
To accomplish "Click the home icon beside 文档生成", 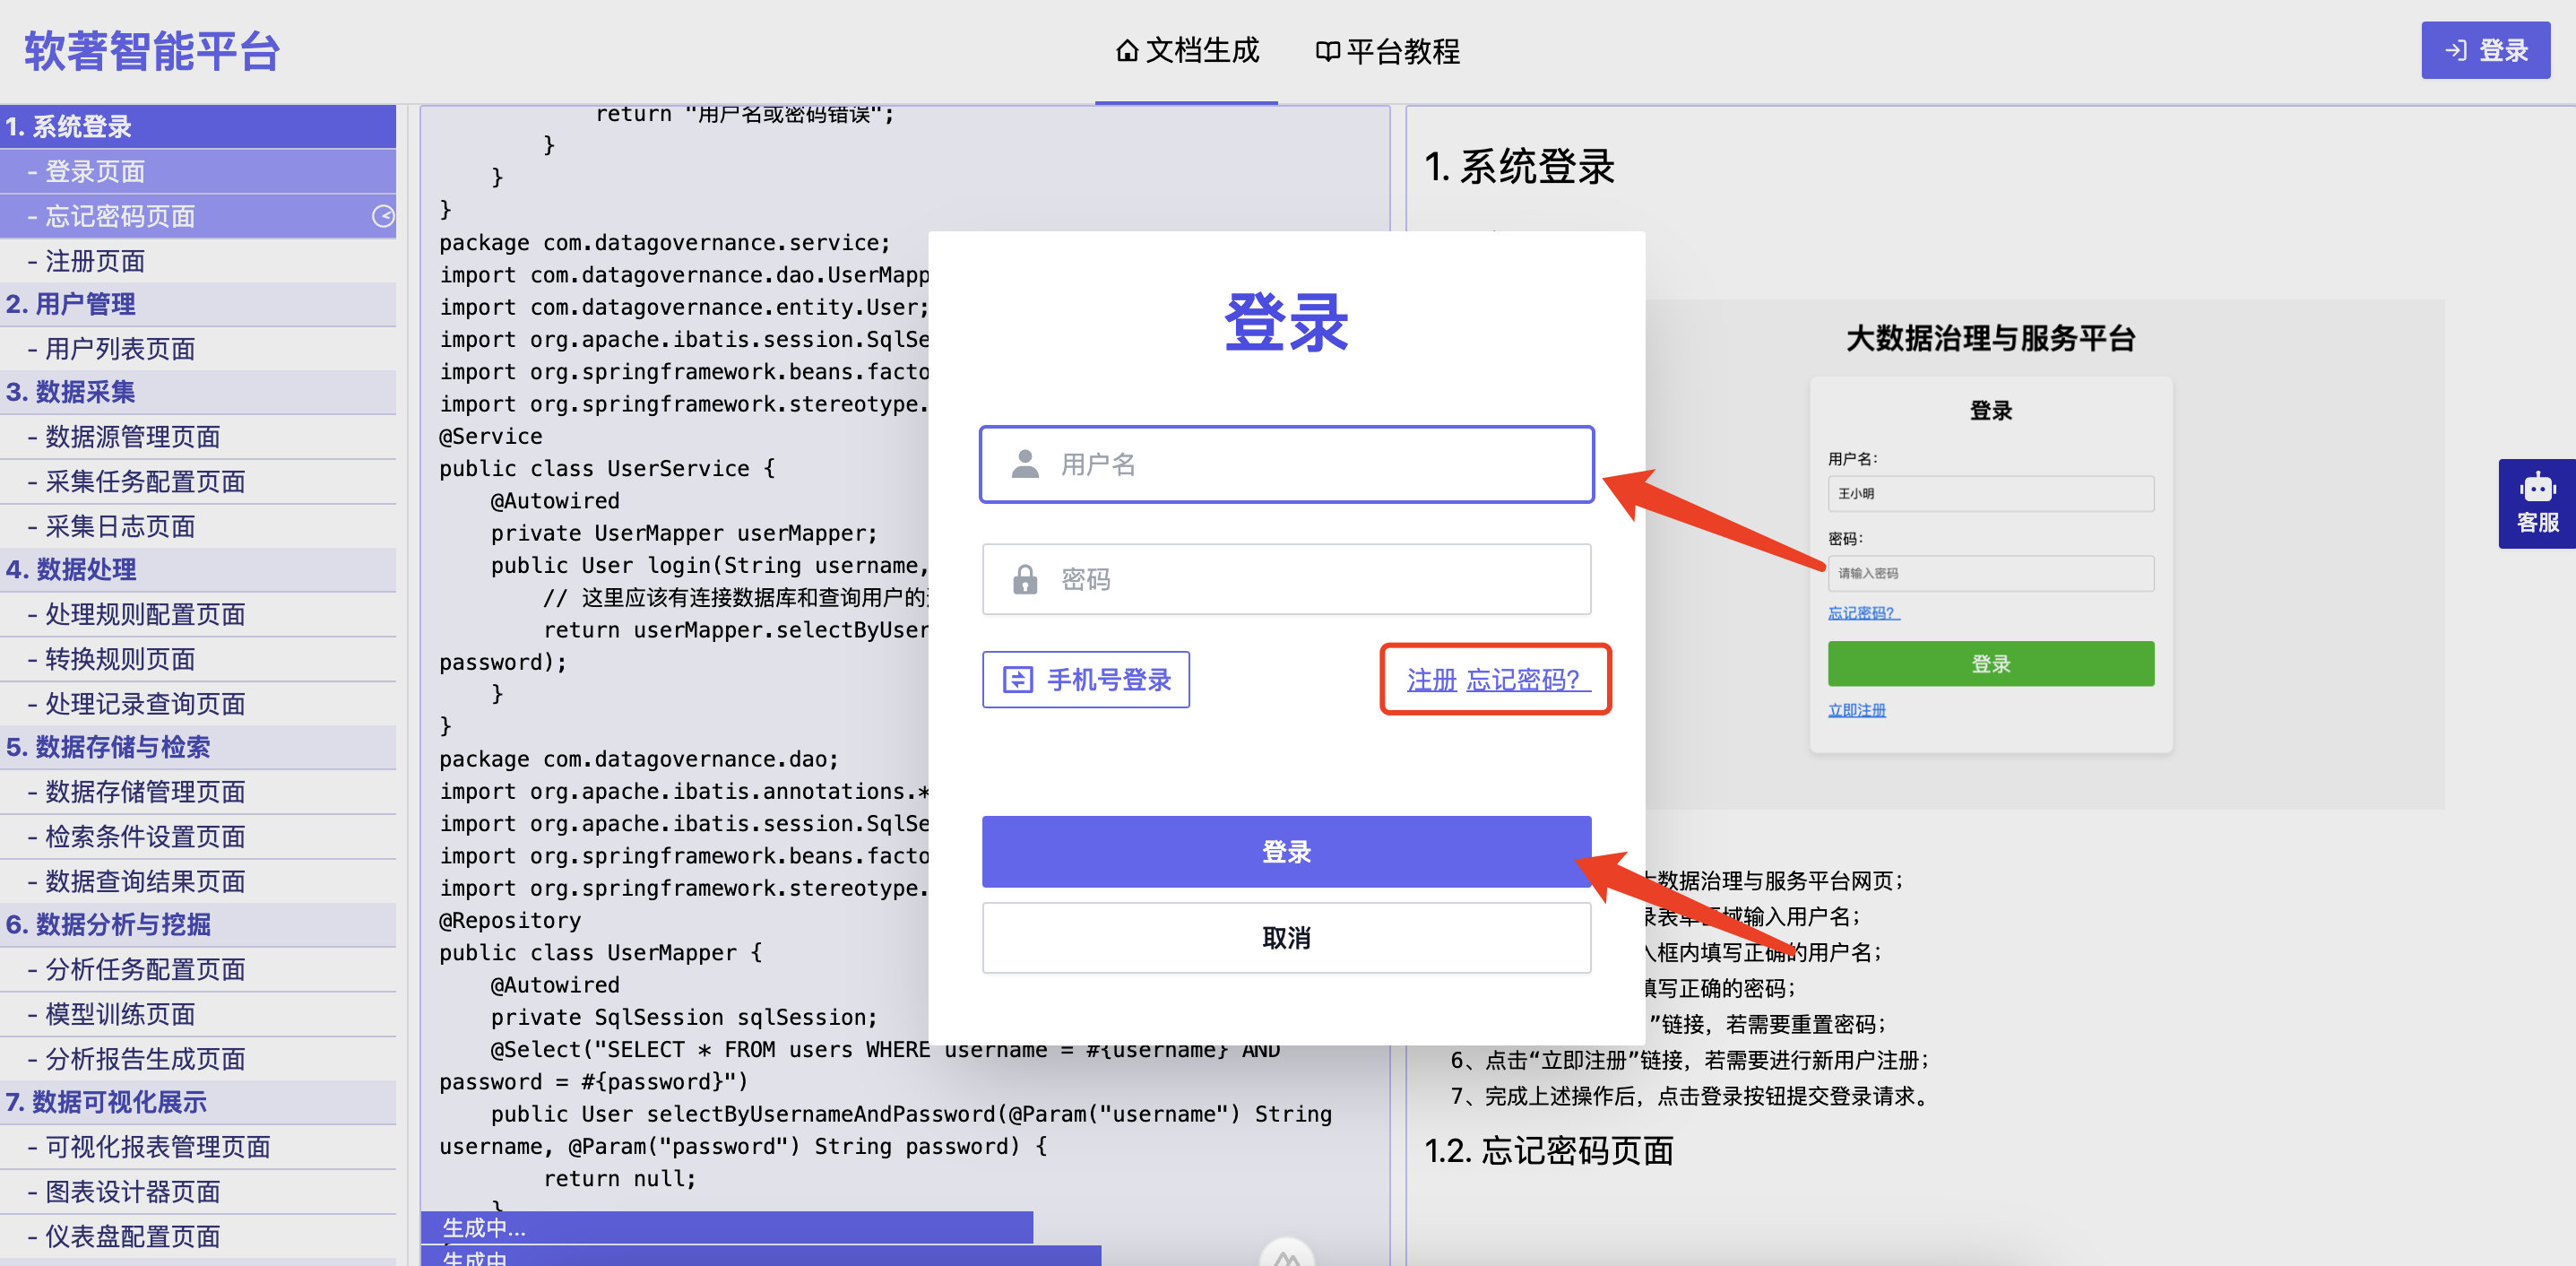I will 1127,51.
